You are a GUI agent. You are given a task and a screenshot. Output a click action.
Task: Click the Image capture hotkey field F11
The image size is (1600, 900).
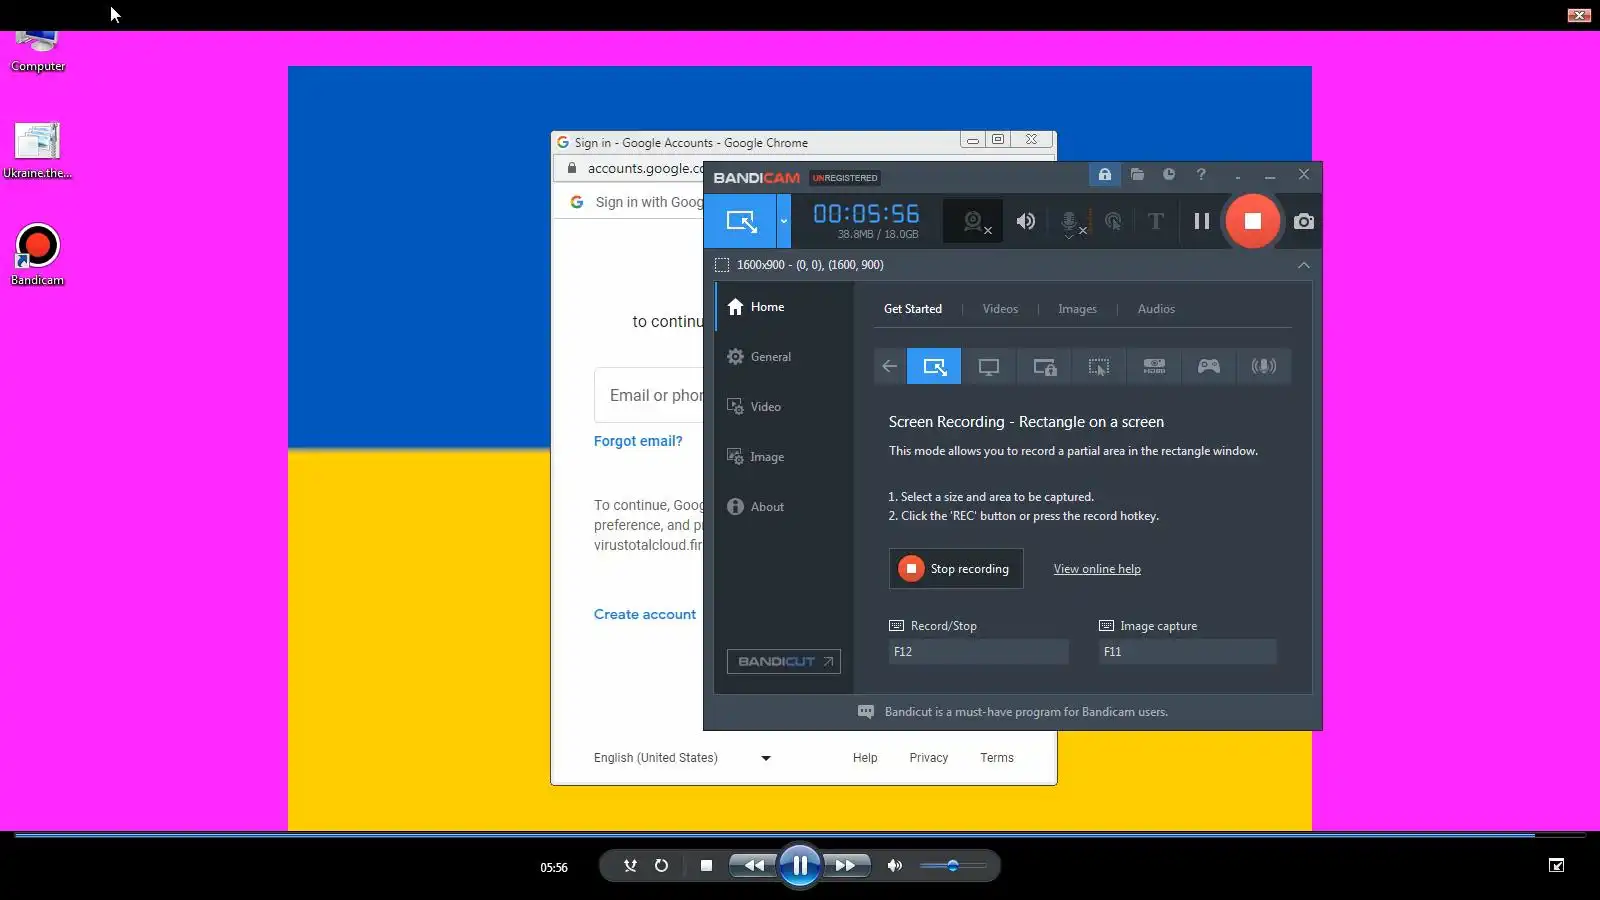click(x=1188, y=652)
